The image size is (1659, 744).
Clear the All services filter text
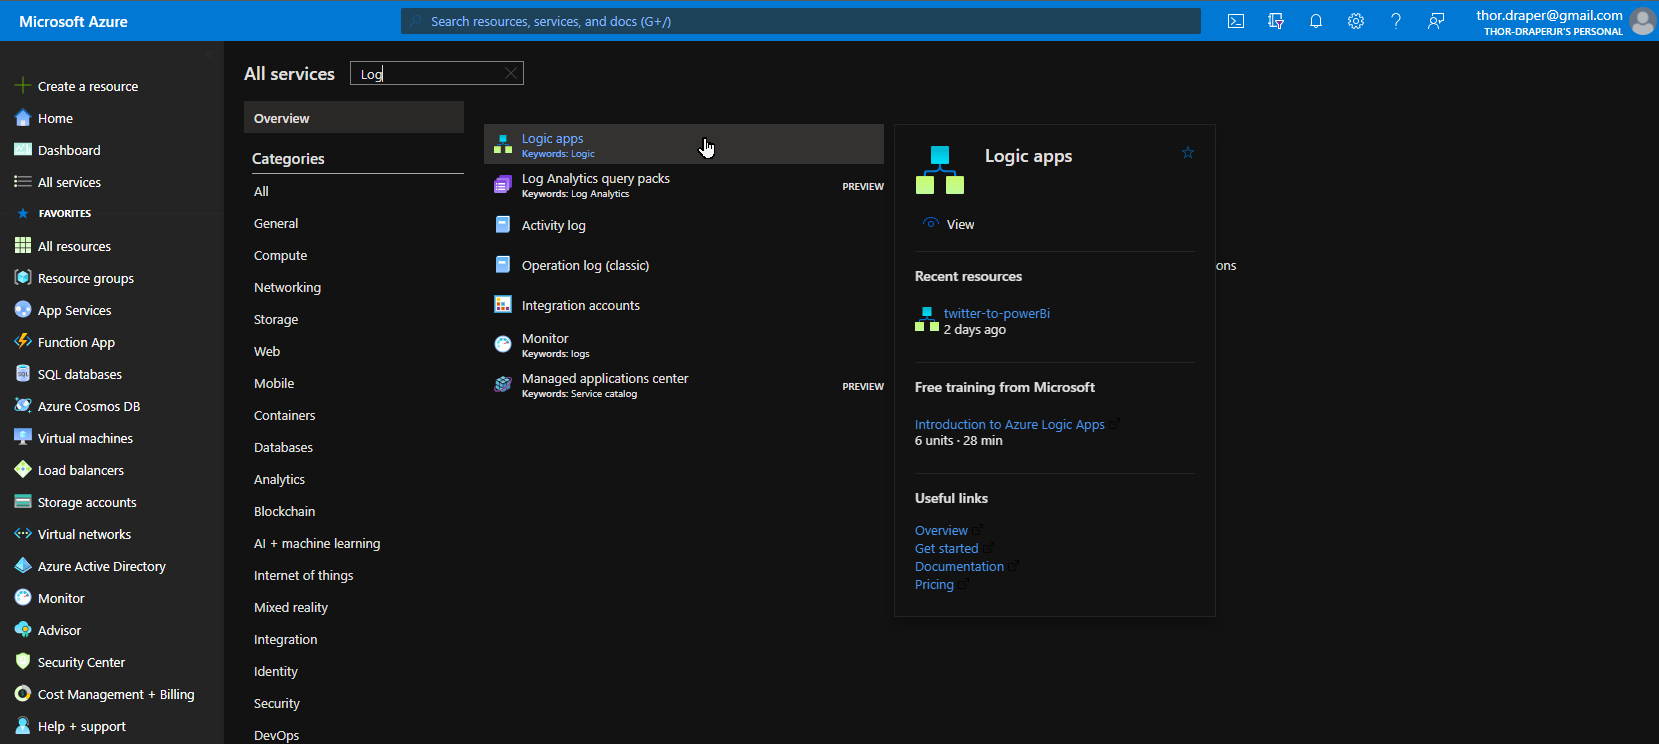[511, 73]
